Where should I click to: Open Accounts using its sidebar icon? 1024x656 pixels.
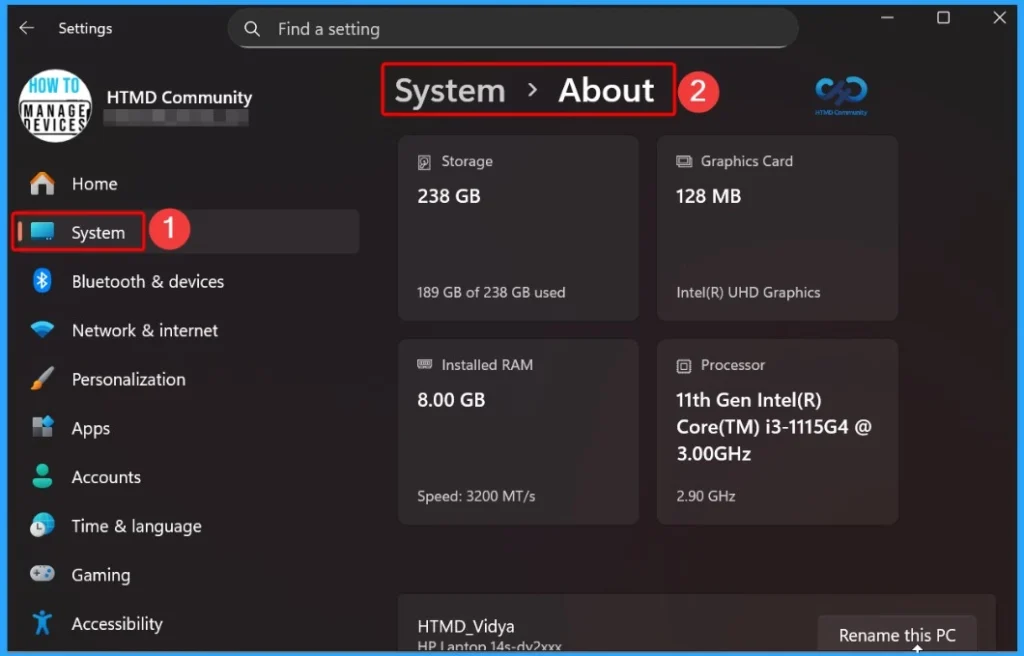[40, 477]
